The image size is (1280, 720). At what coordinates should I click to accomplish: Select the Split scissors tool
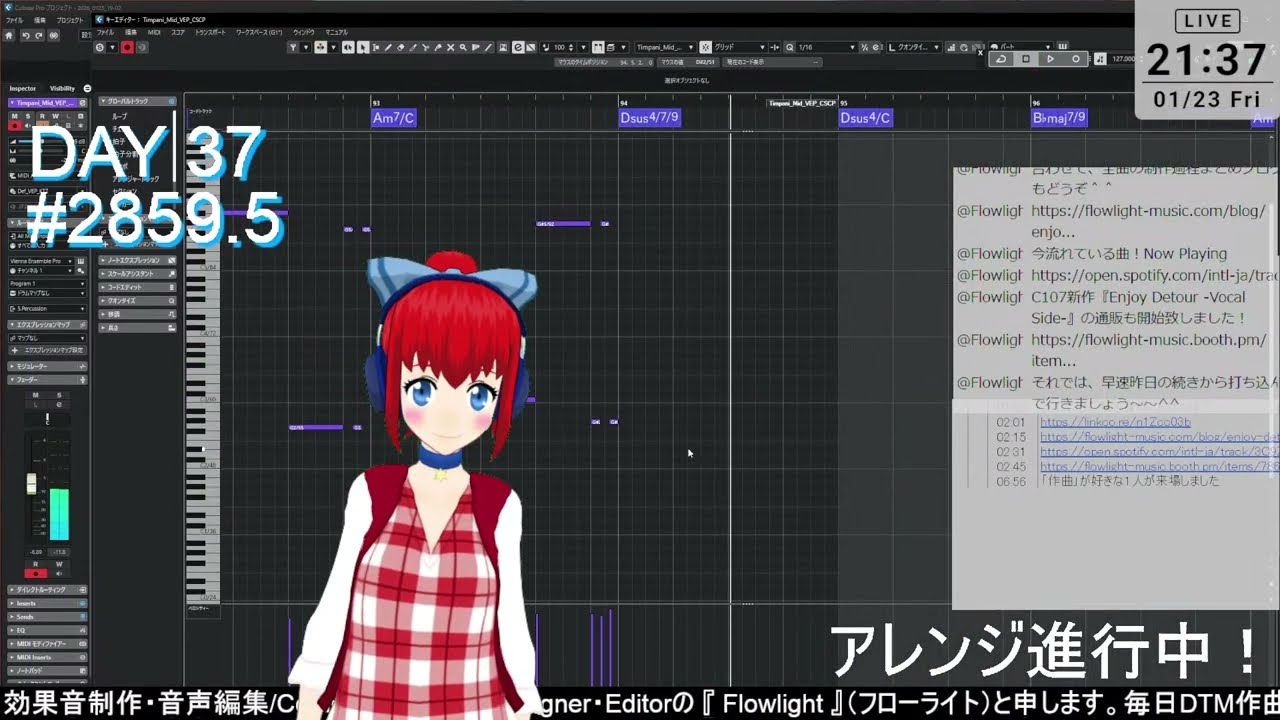click(x=425, y=47)
